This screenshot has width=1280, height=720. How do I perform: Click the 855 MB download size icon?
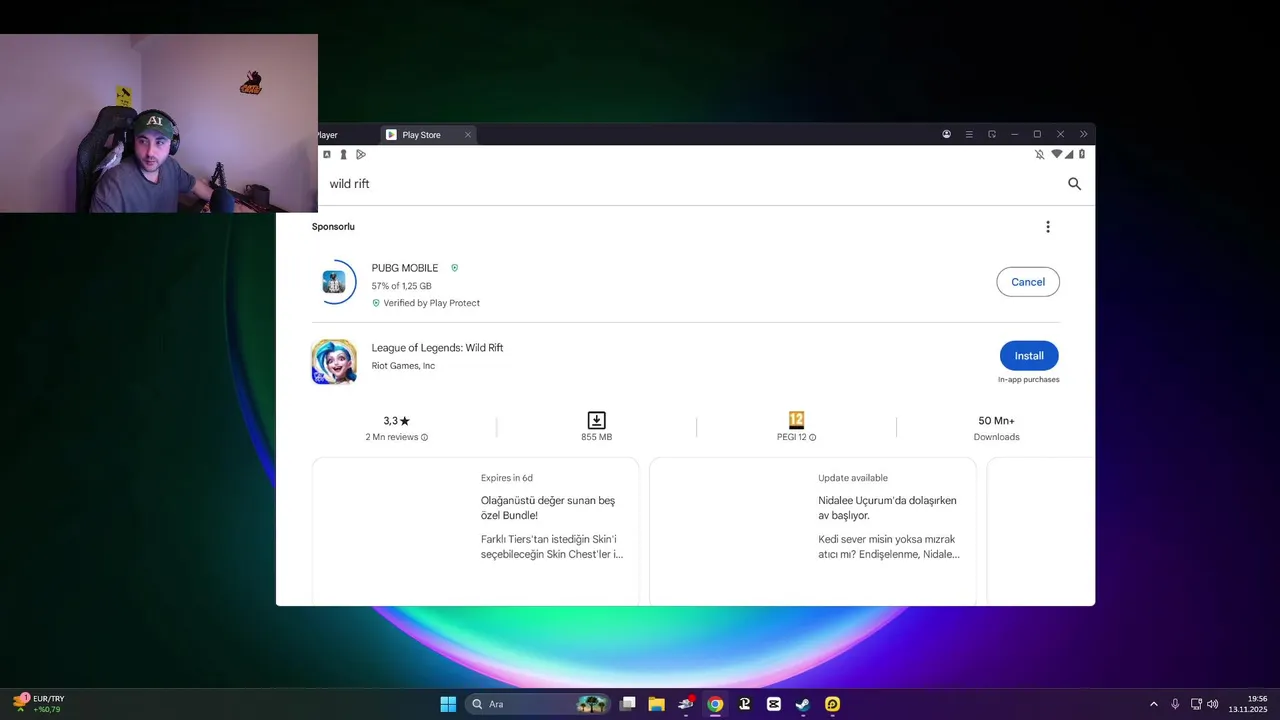click(596, 420)
